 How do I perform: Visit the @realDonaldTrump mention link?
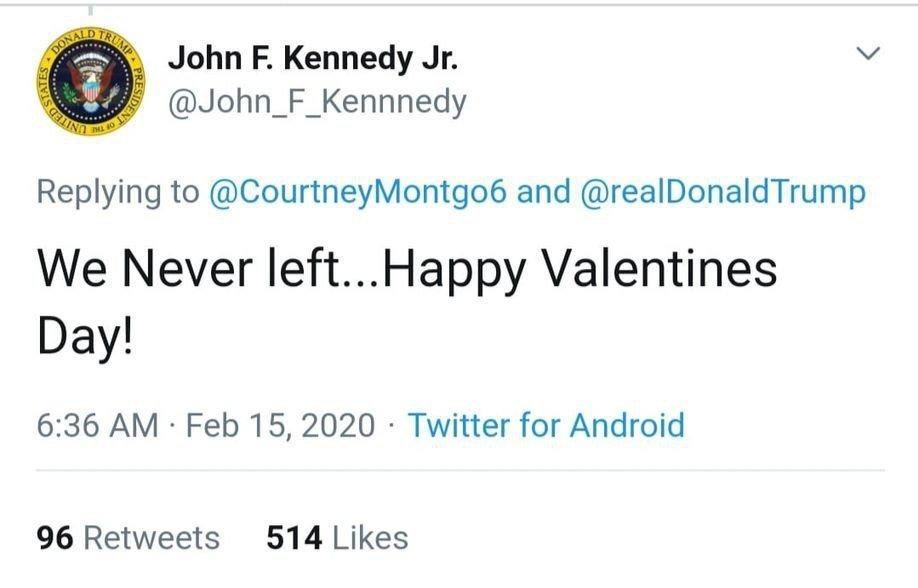(722, 191)
